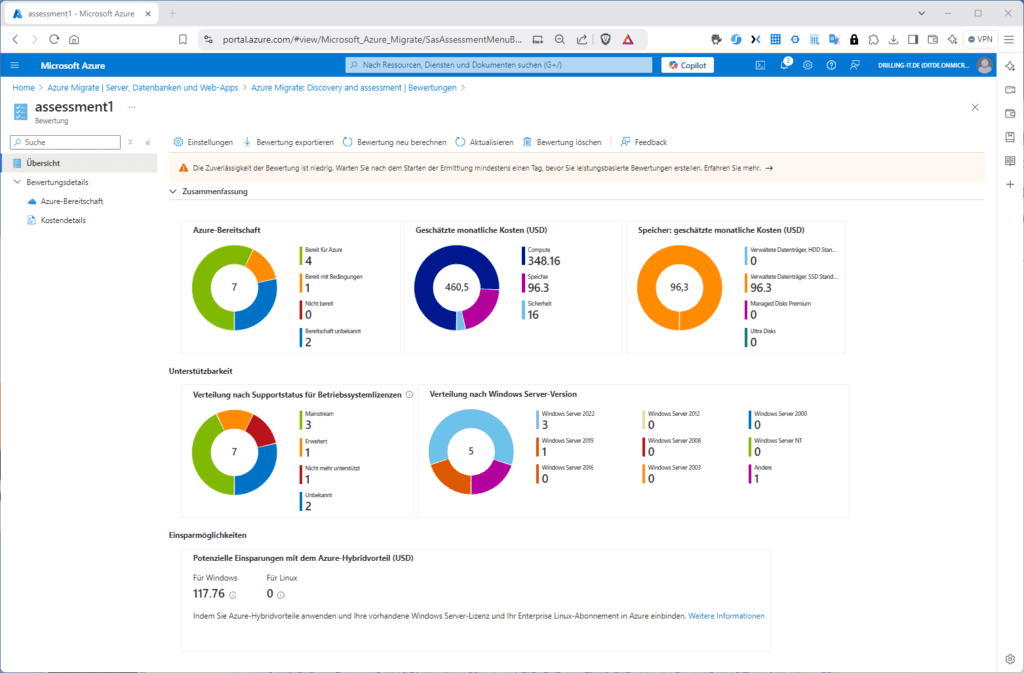Open the Azure portal hamburger menu
1024x673 pixels.
14,65
